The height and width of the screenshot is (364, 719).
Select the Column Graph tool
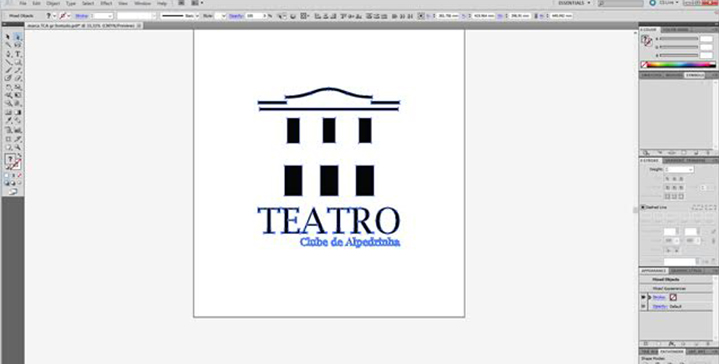[x=18, y=130]
